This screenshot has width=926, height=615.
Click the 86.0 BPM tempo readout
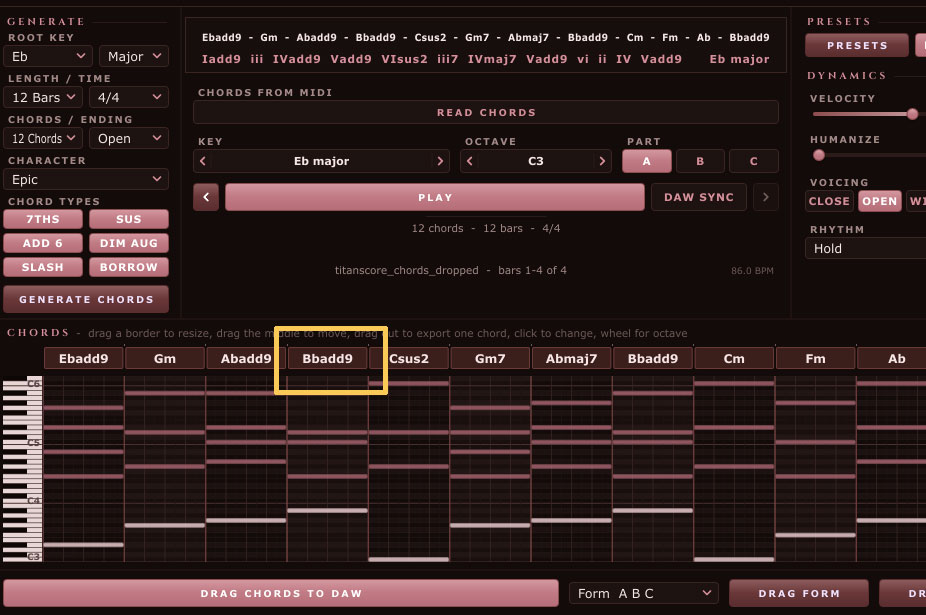pyautogui.click(x=752, y=271)
